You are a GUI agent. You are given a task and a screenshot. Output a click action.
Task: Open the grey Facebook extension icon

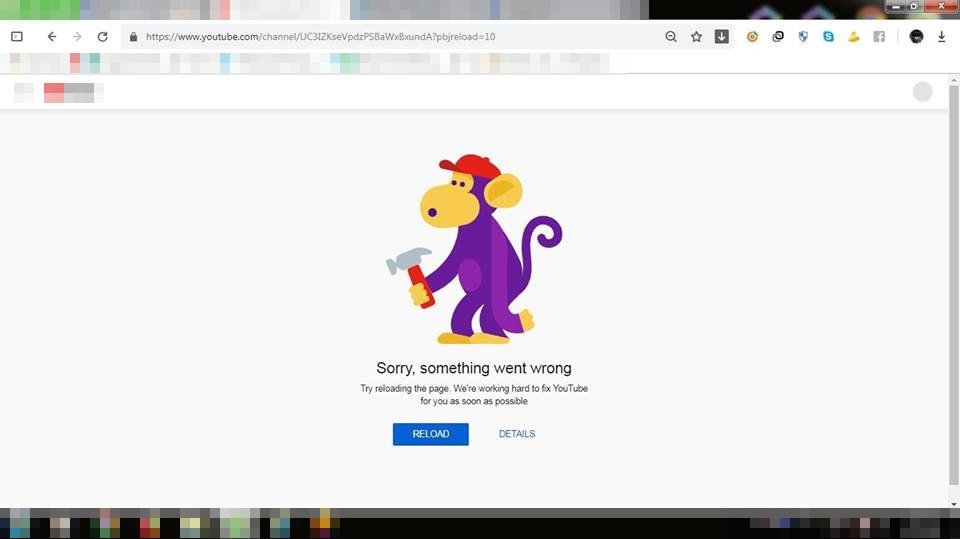(879, 37)
